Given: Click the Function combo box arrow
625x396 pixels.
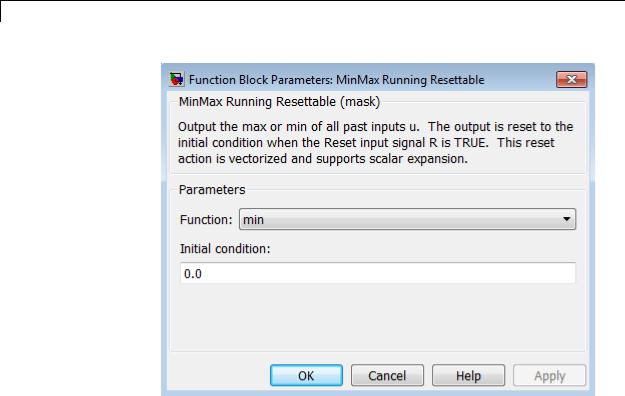Looking at the screenshot, I should tap(566, 219).
